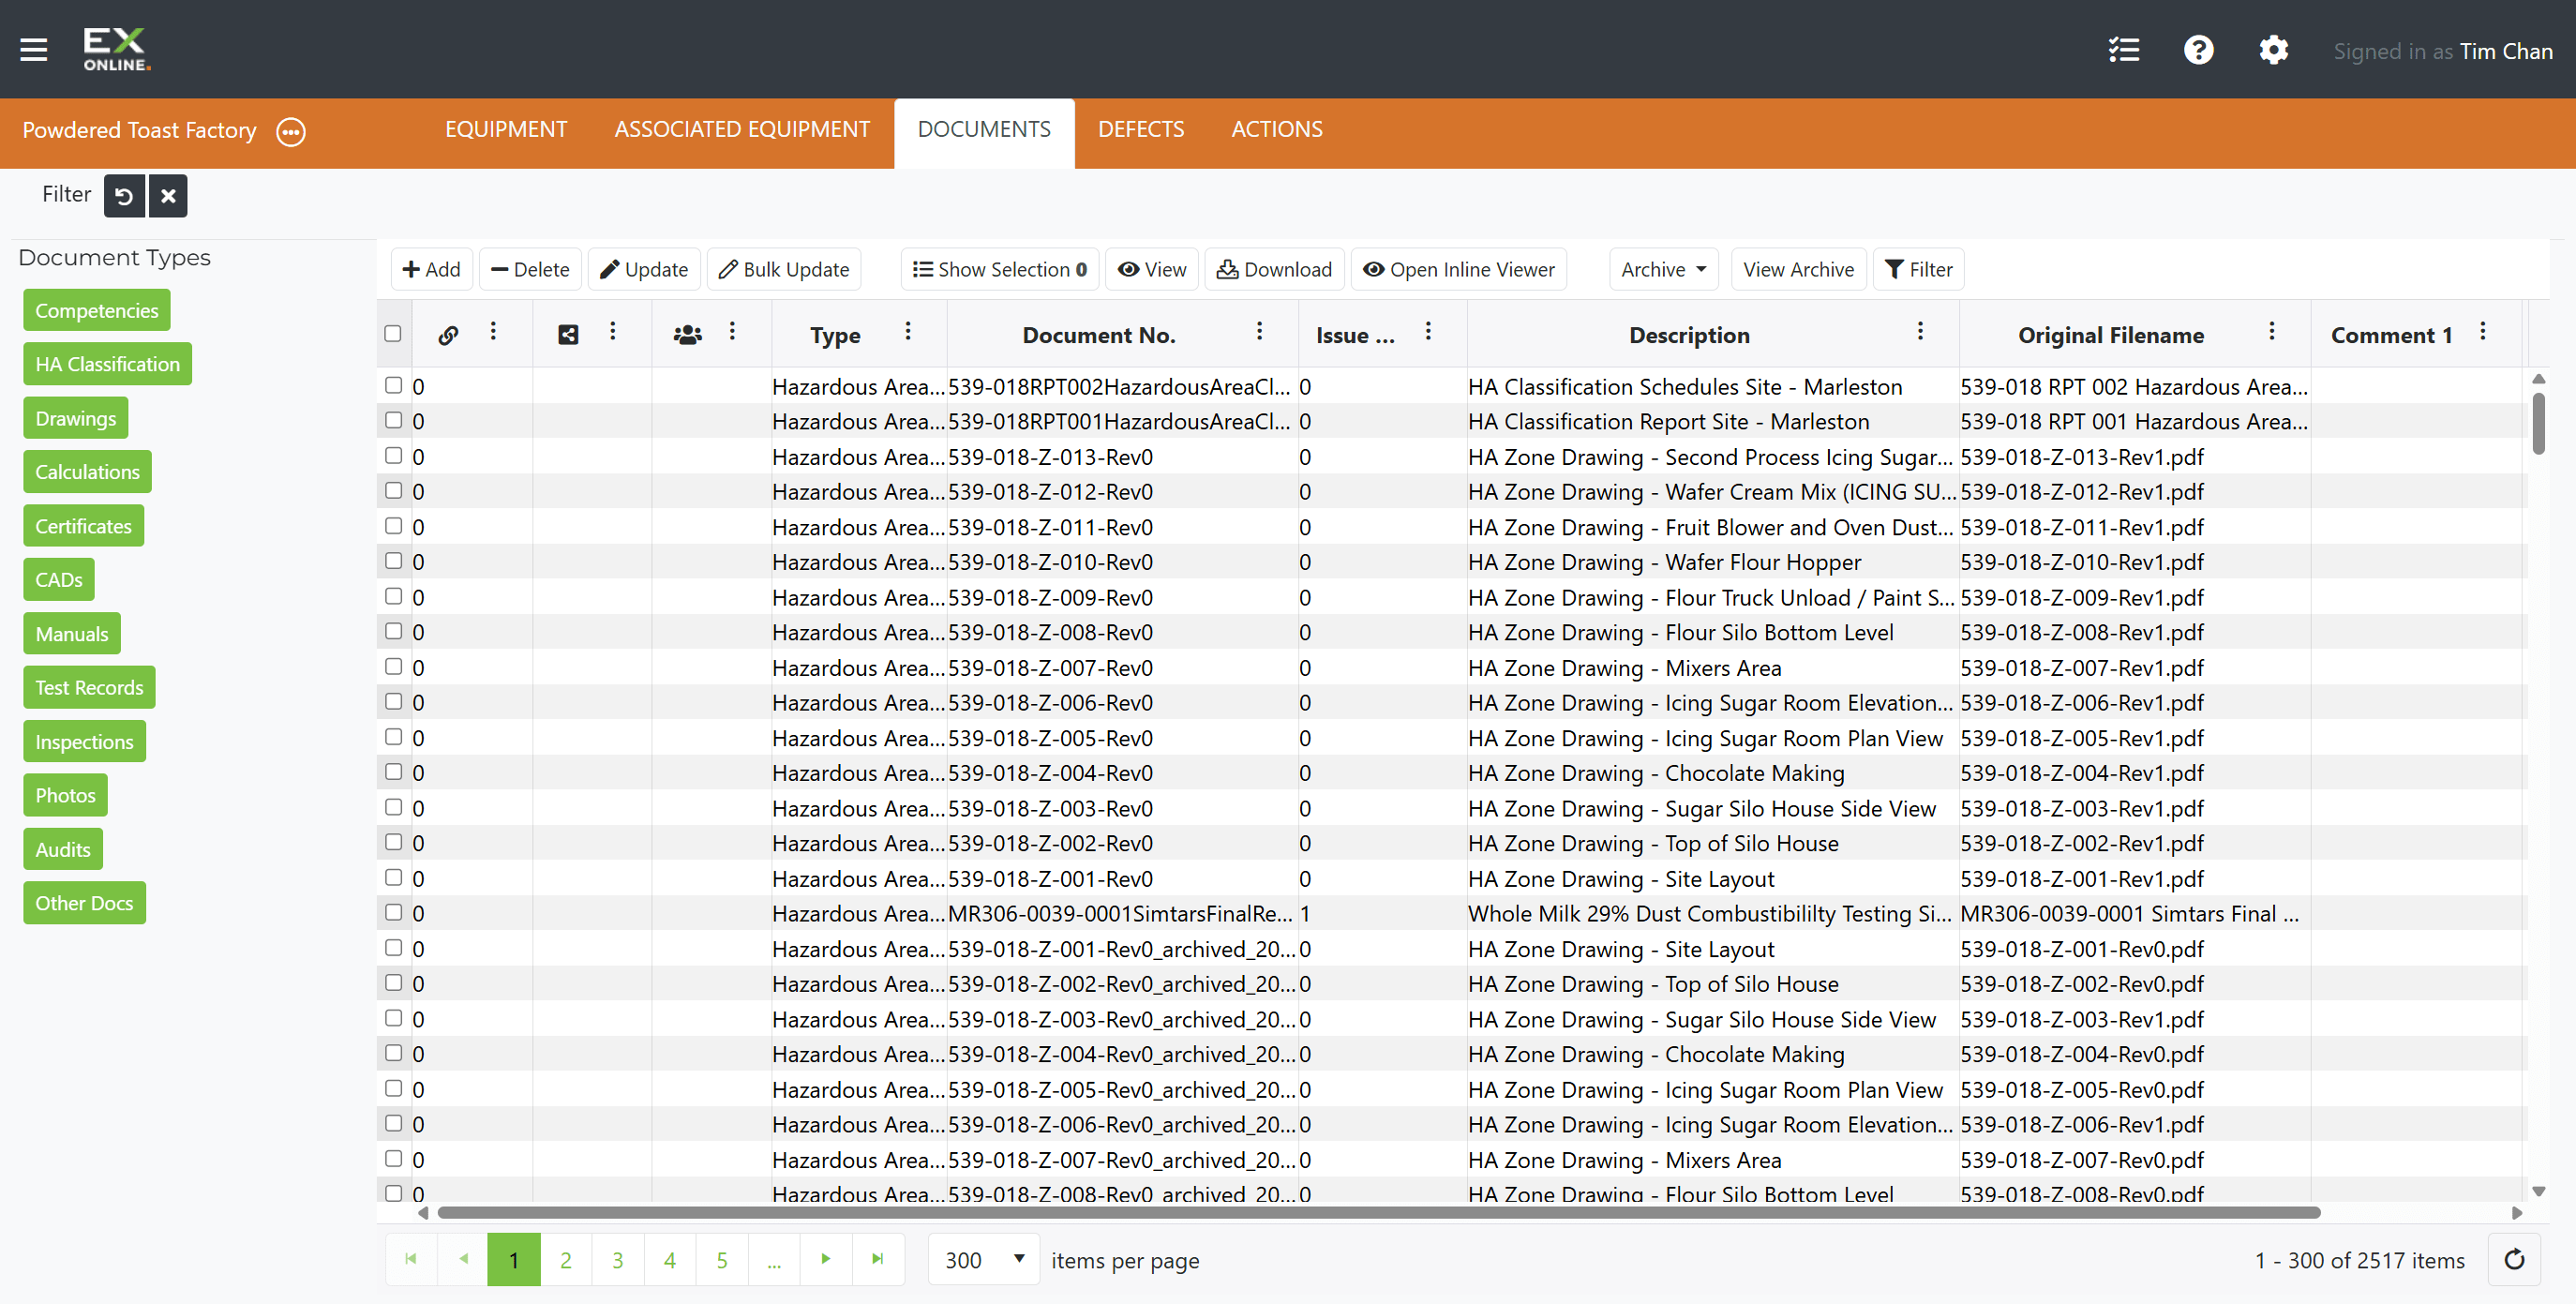Go to page 3 of results
Screen dimensions: 2576x1304
tap(618, 1259)
